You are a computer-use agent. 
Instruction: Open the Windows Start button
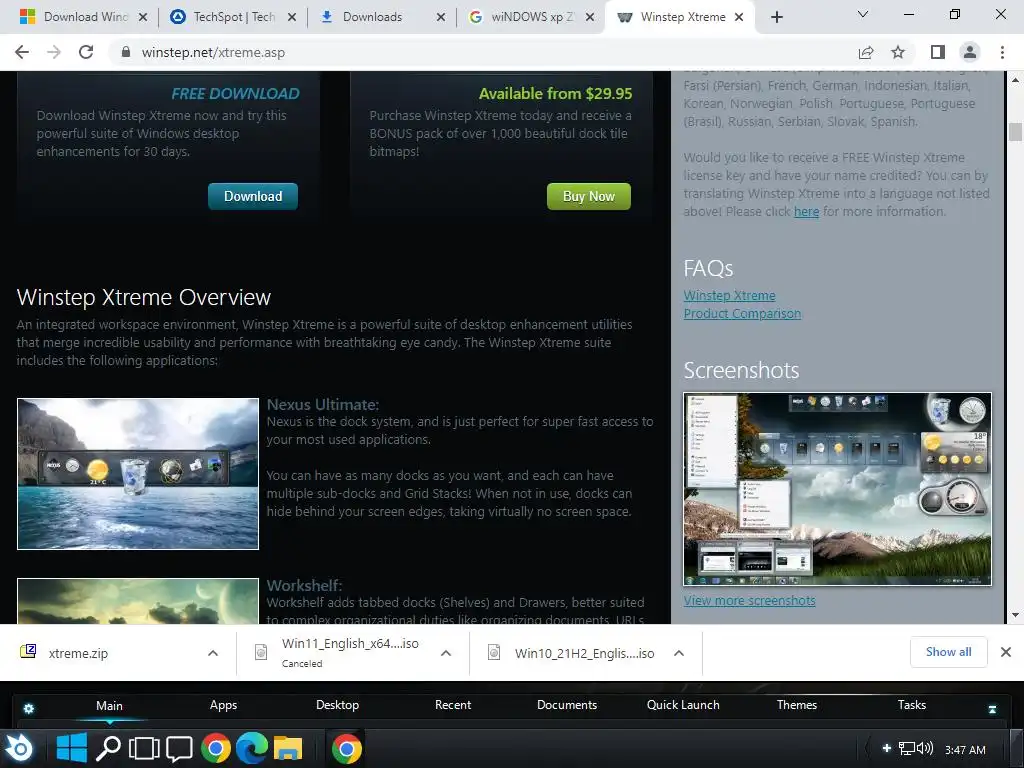[72, 748]
